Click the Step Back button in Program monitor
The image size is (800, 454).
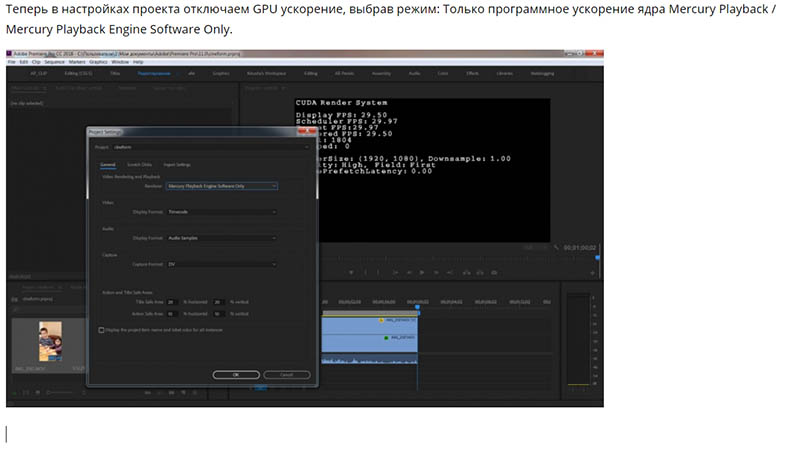coord(409,272)
